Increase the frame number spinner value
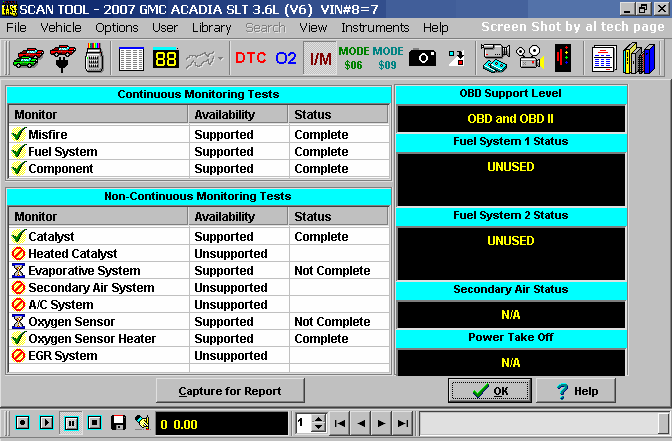 [319, 418]
